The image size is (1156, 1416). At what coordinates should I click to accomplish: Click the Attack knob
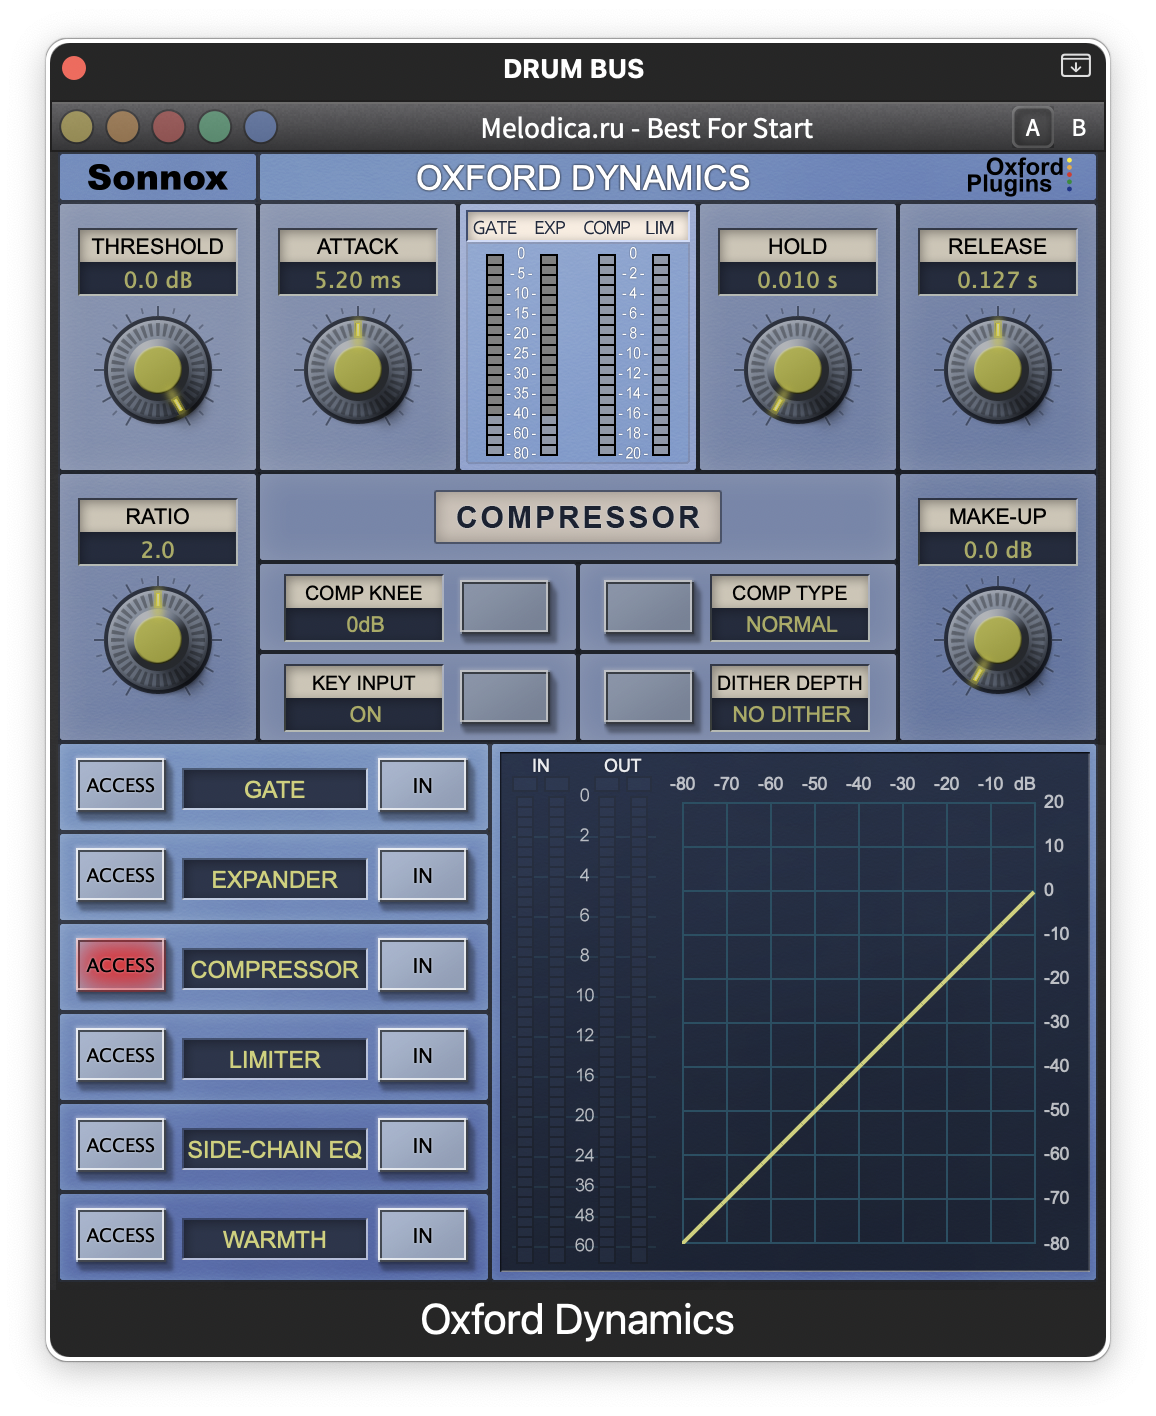point(358,370)
